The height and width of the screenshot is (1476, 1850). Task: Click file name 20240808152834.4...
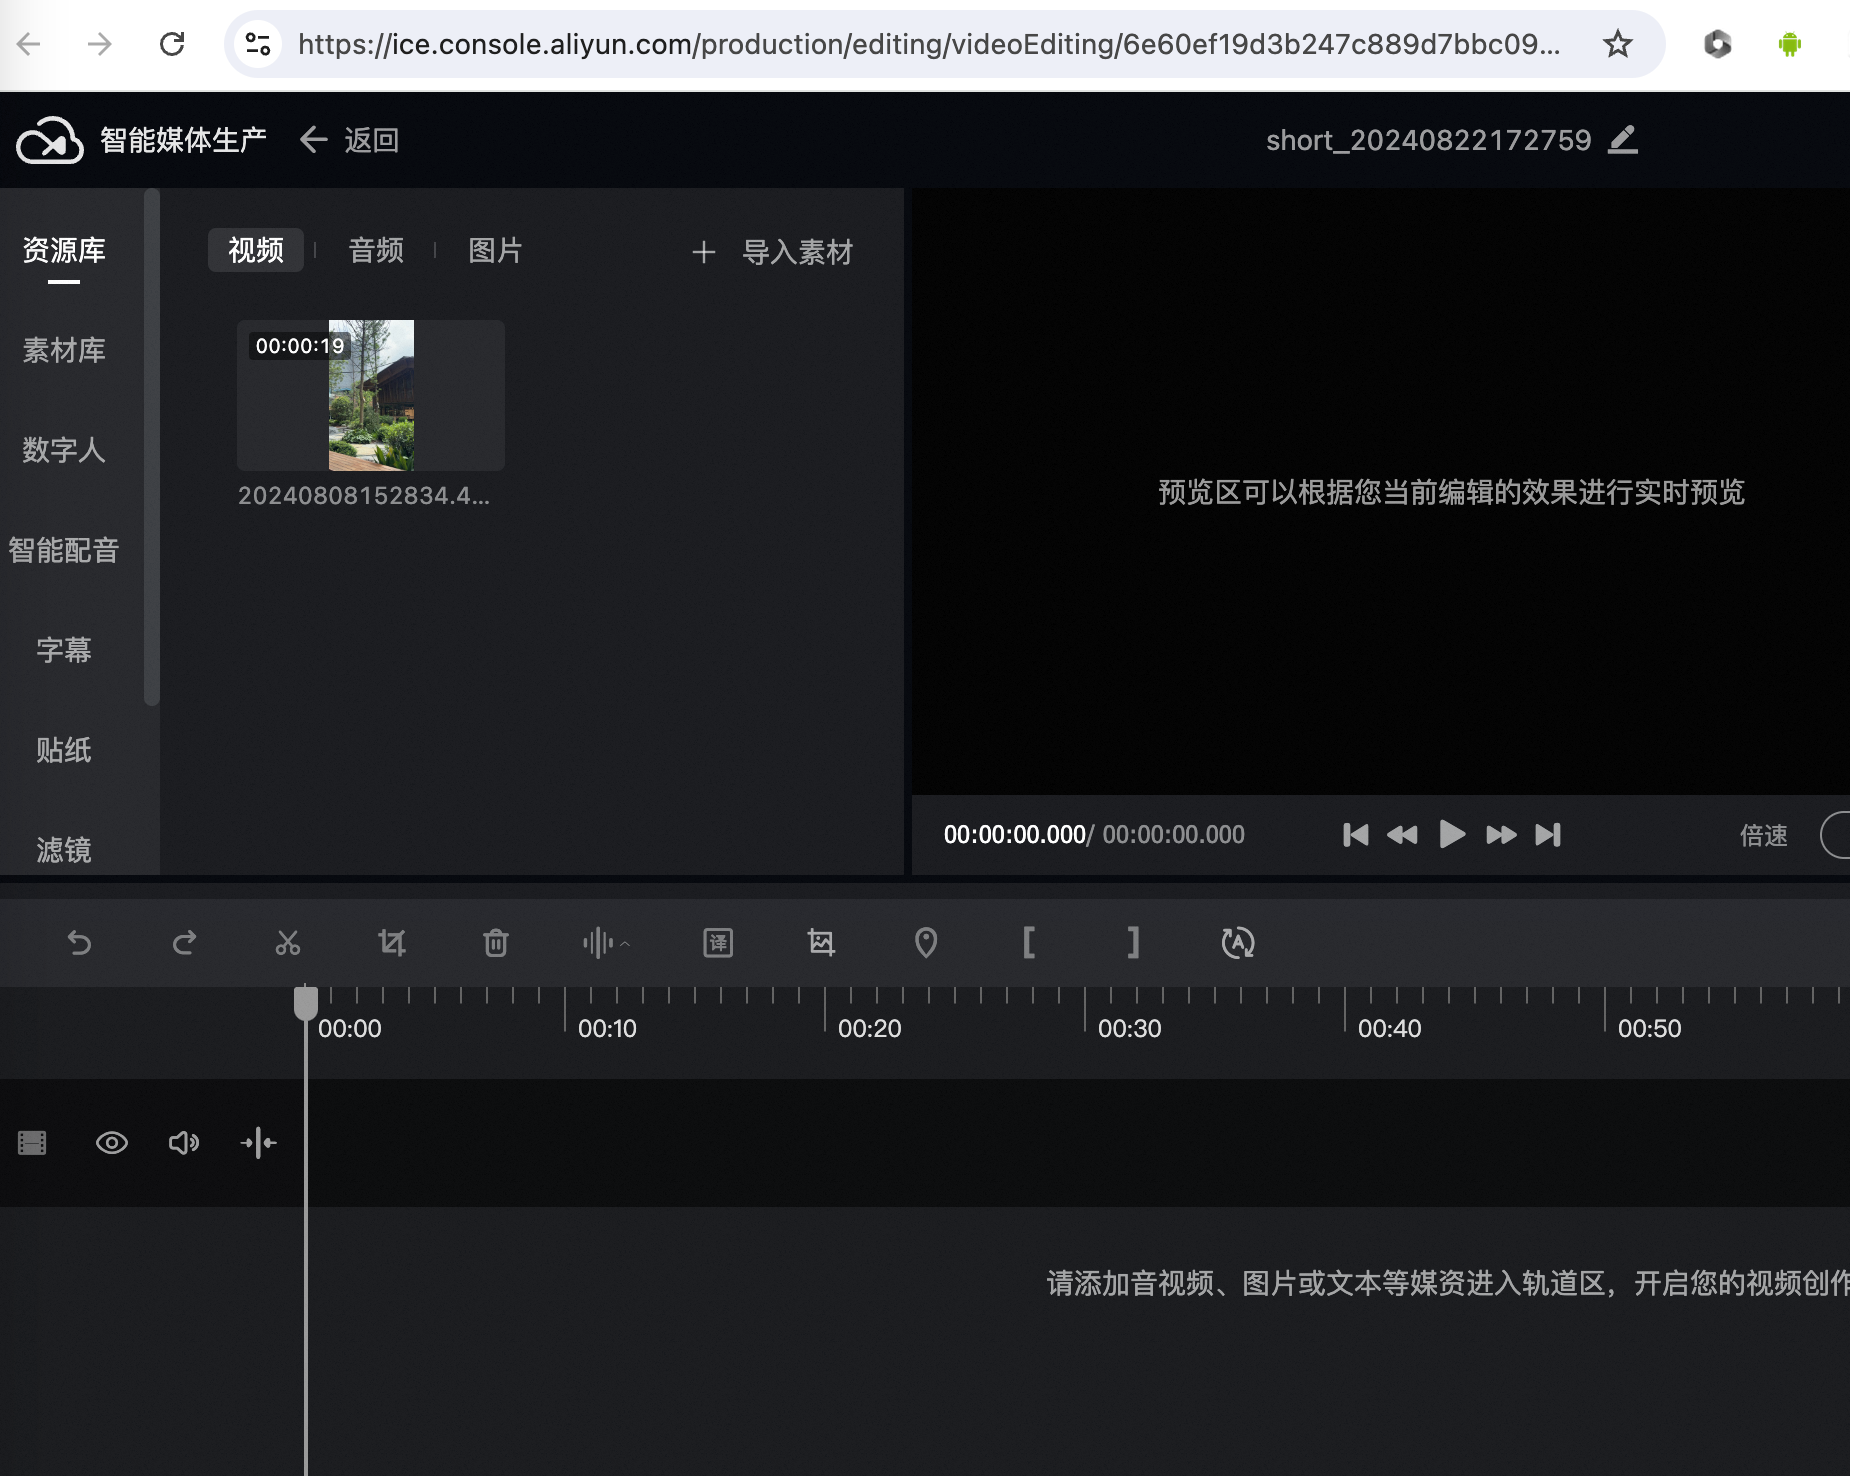click(364, 496)
